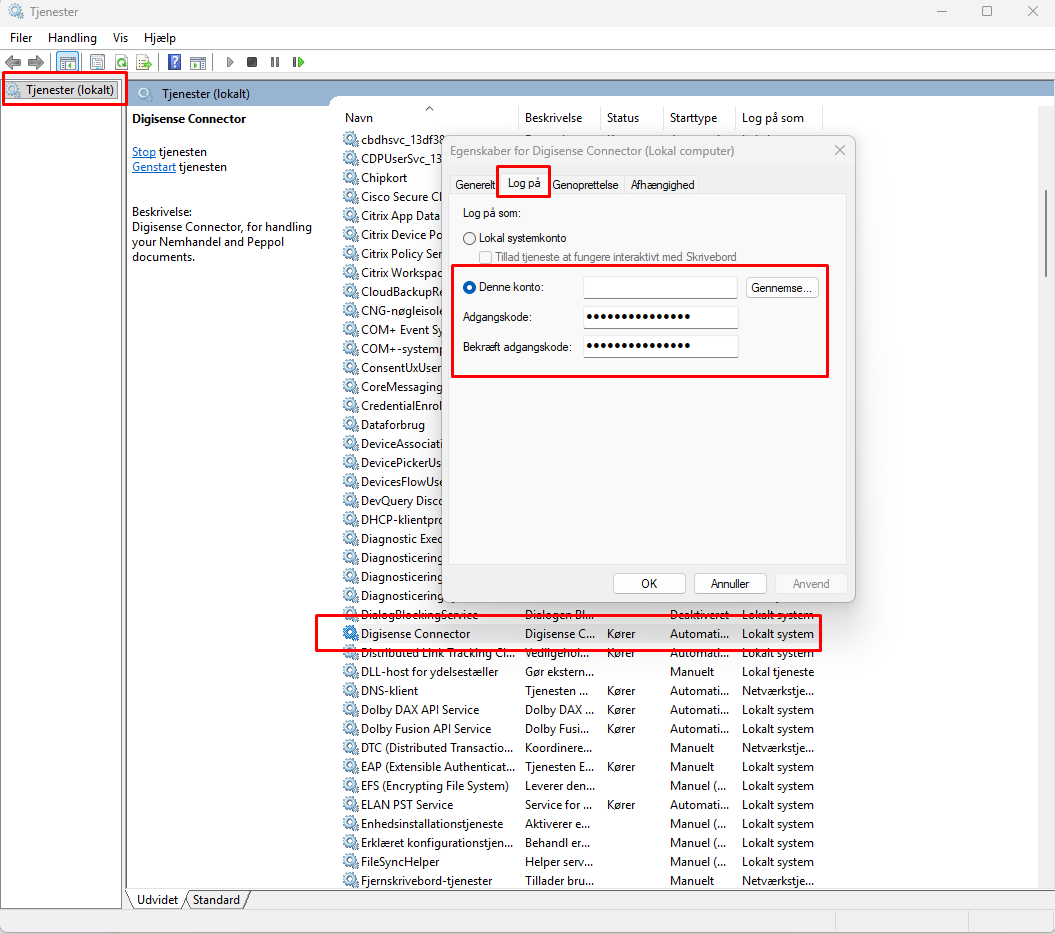Screen dimensions: 1055x934
Task: Select the DLL-host for ydelsestæller service
Action: pyautogui.click(x=430, y=672)
